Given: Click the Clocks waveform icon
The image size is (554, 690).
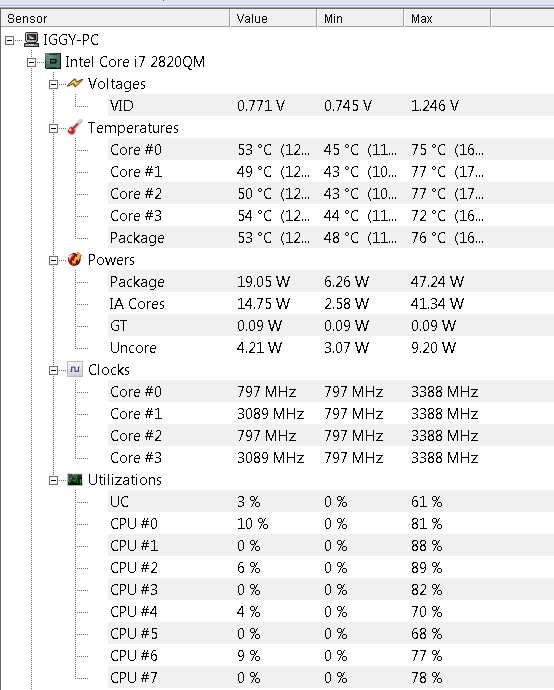Looking at the screenshot, I should pos(75,370).
